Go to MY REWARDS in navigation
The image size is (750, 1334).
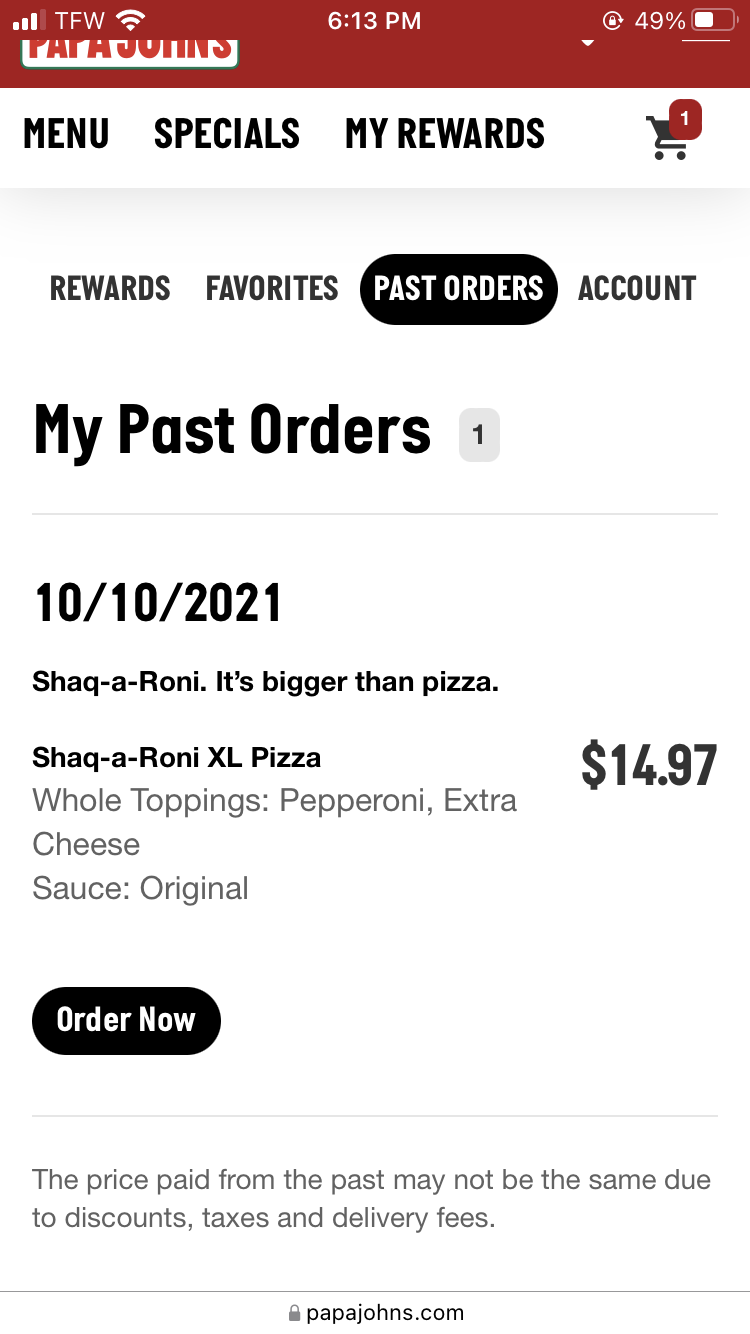pyautogui.click(x=445, y=134)
